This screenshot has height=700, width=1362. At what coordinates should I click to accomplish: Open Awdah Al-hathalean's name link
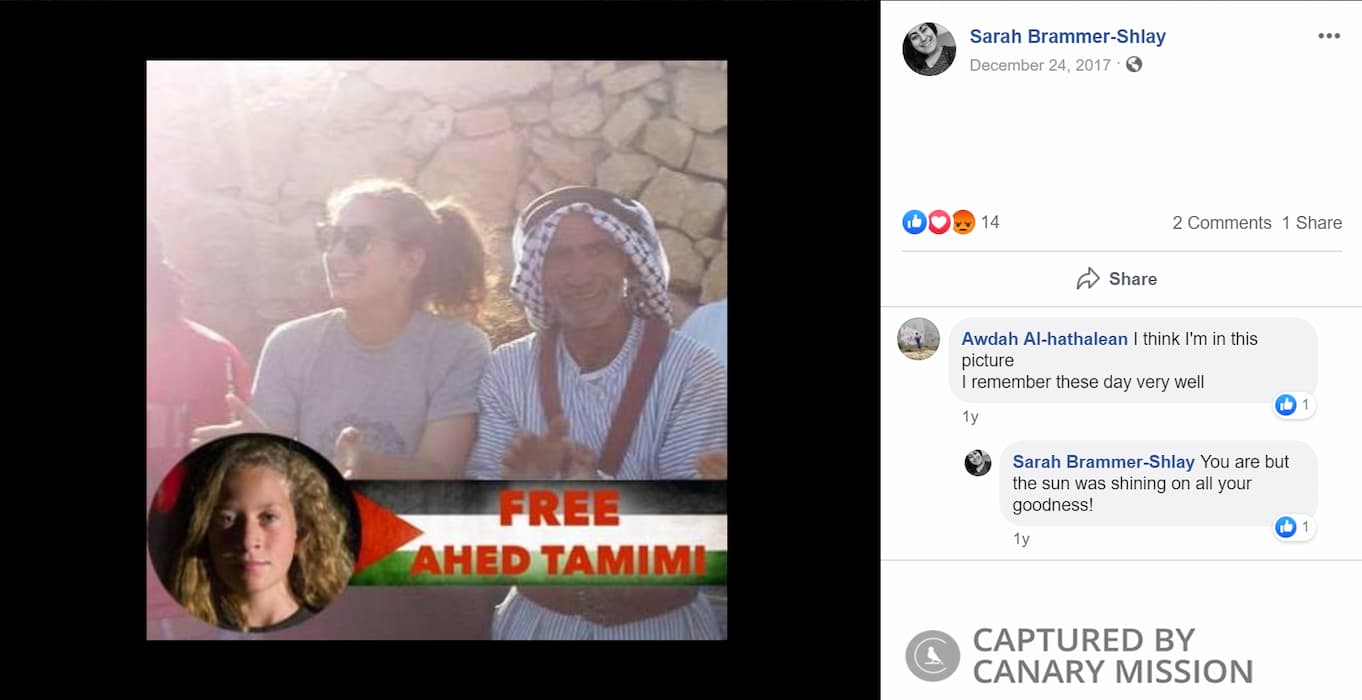(1044, 339)
